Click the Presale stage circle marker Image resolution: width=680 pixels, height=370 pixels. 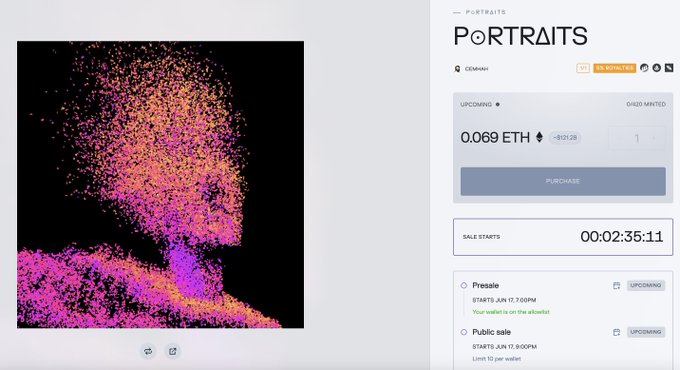coord(464,285)
